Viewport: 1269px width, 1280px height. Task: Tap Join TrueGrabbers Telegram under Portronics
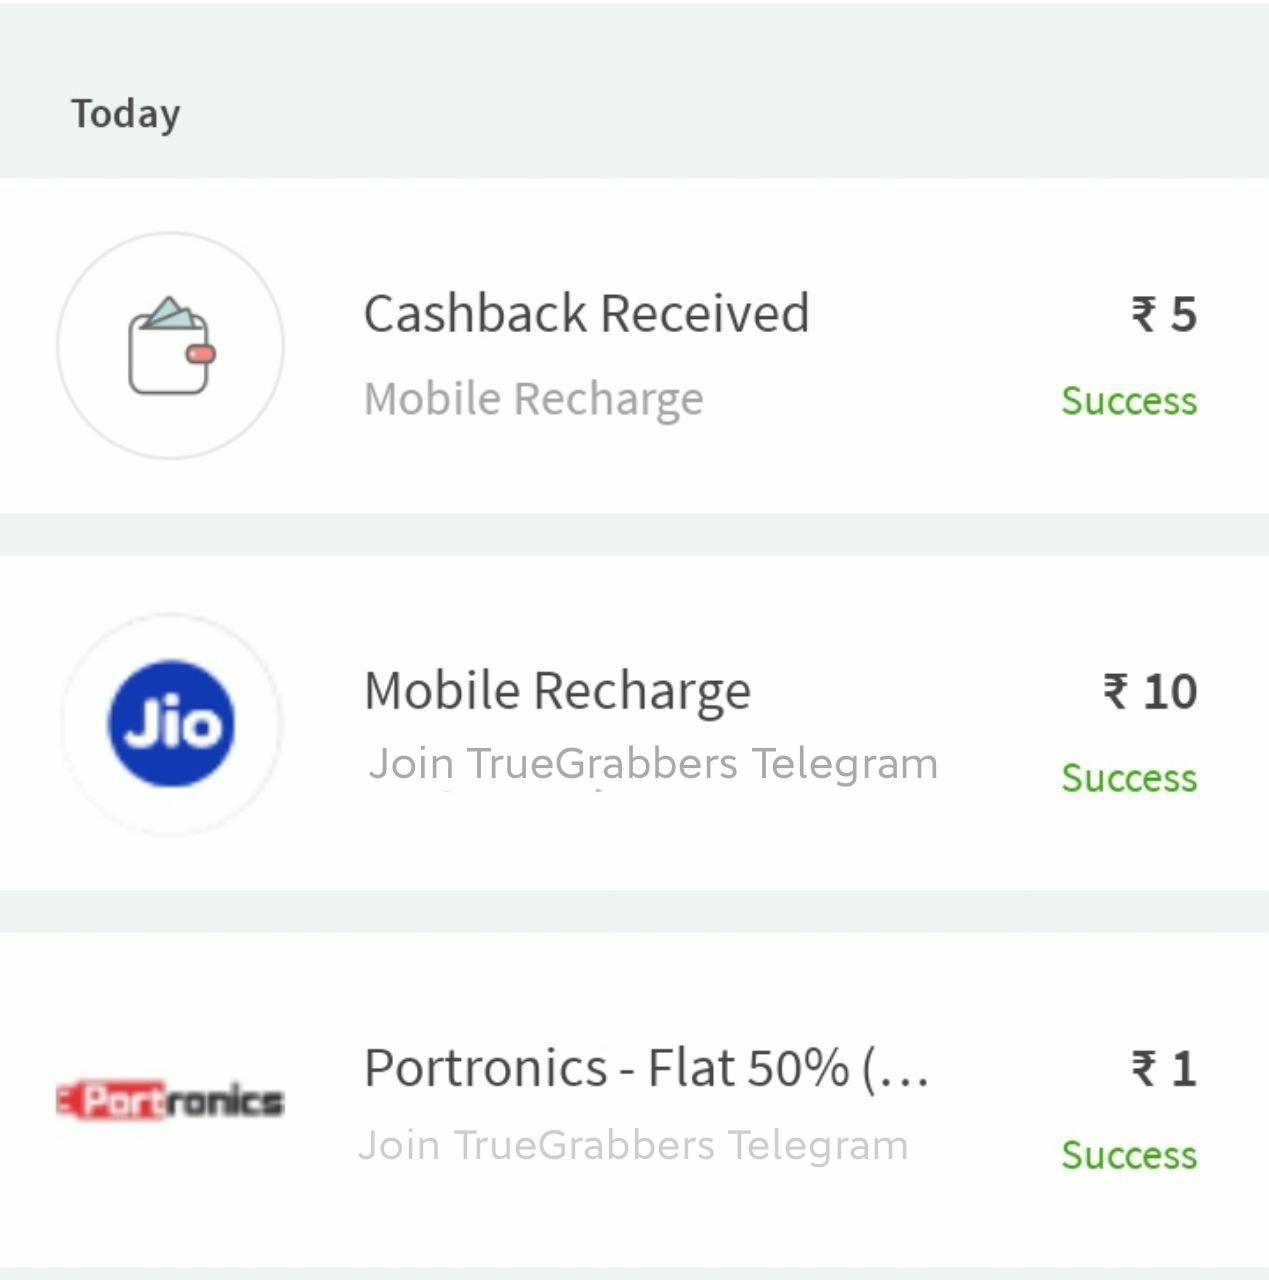coord(633,1146)
